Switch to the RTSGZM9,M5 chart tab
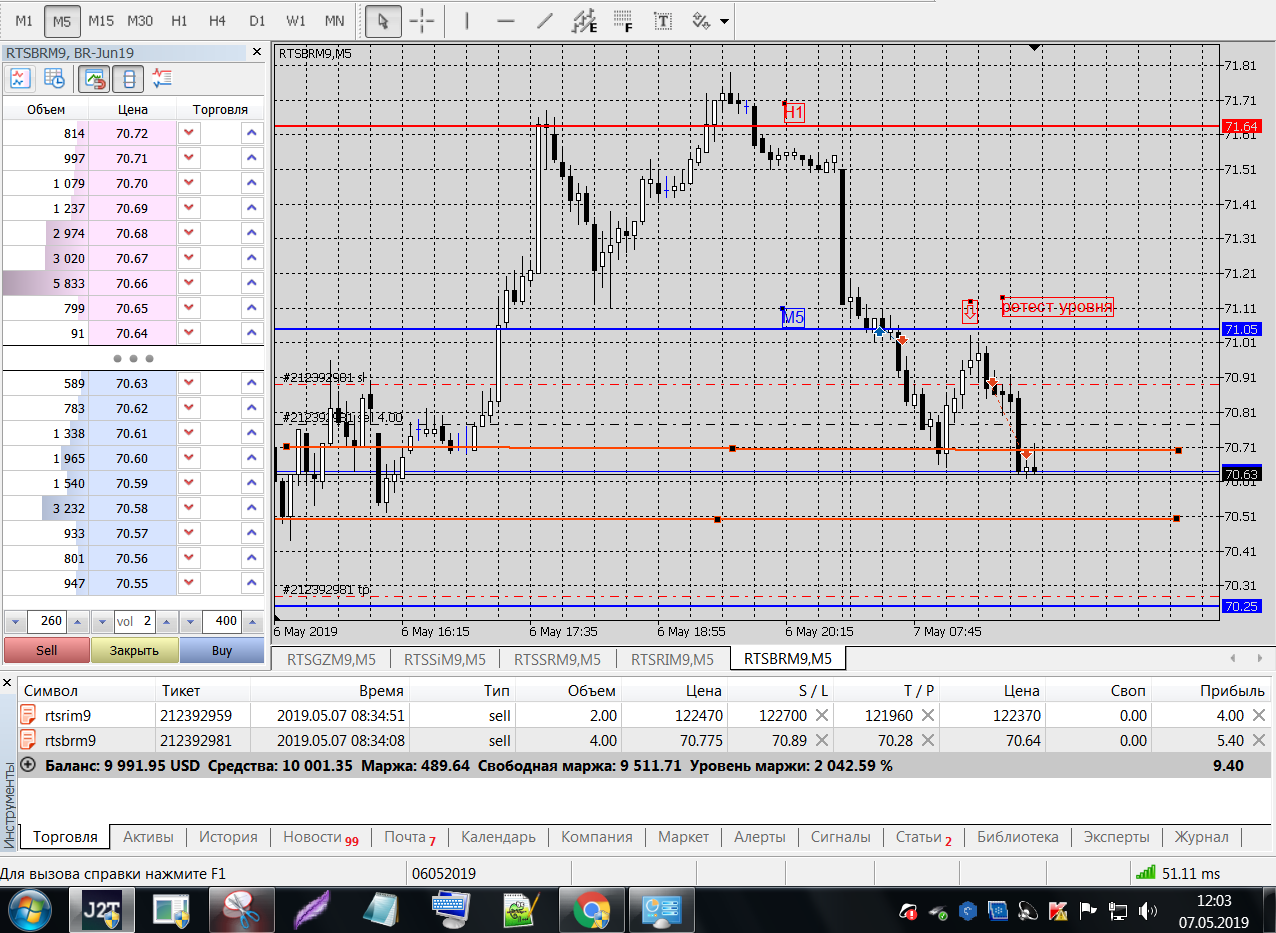Viewport: 1276px width, 933px height. 331,659
